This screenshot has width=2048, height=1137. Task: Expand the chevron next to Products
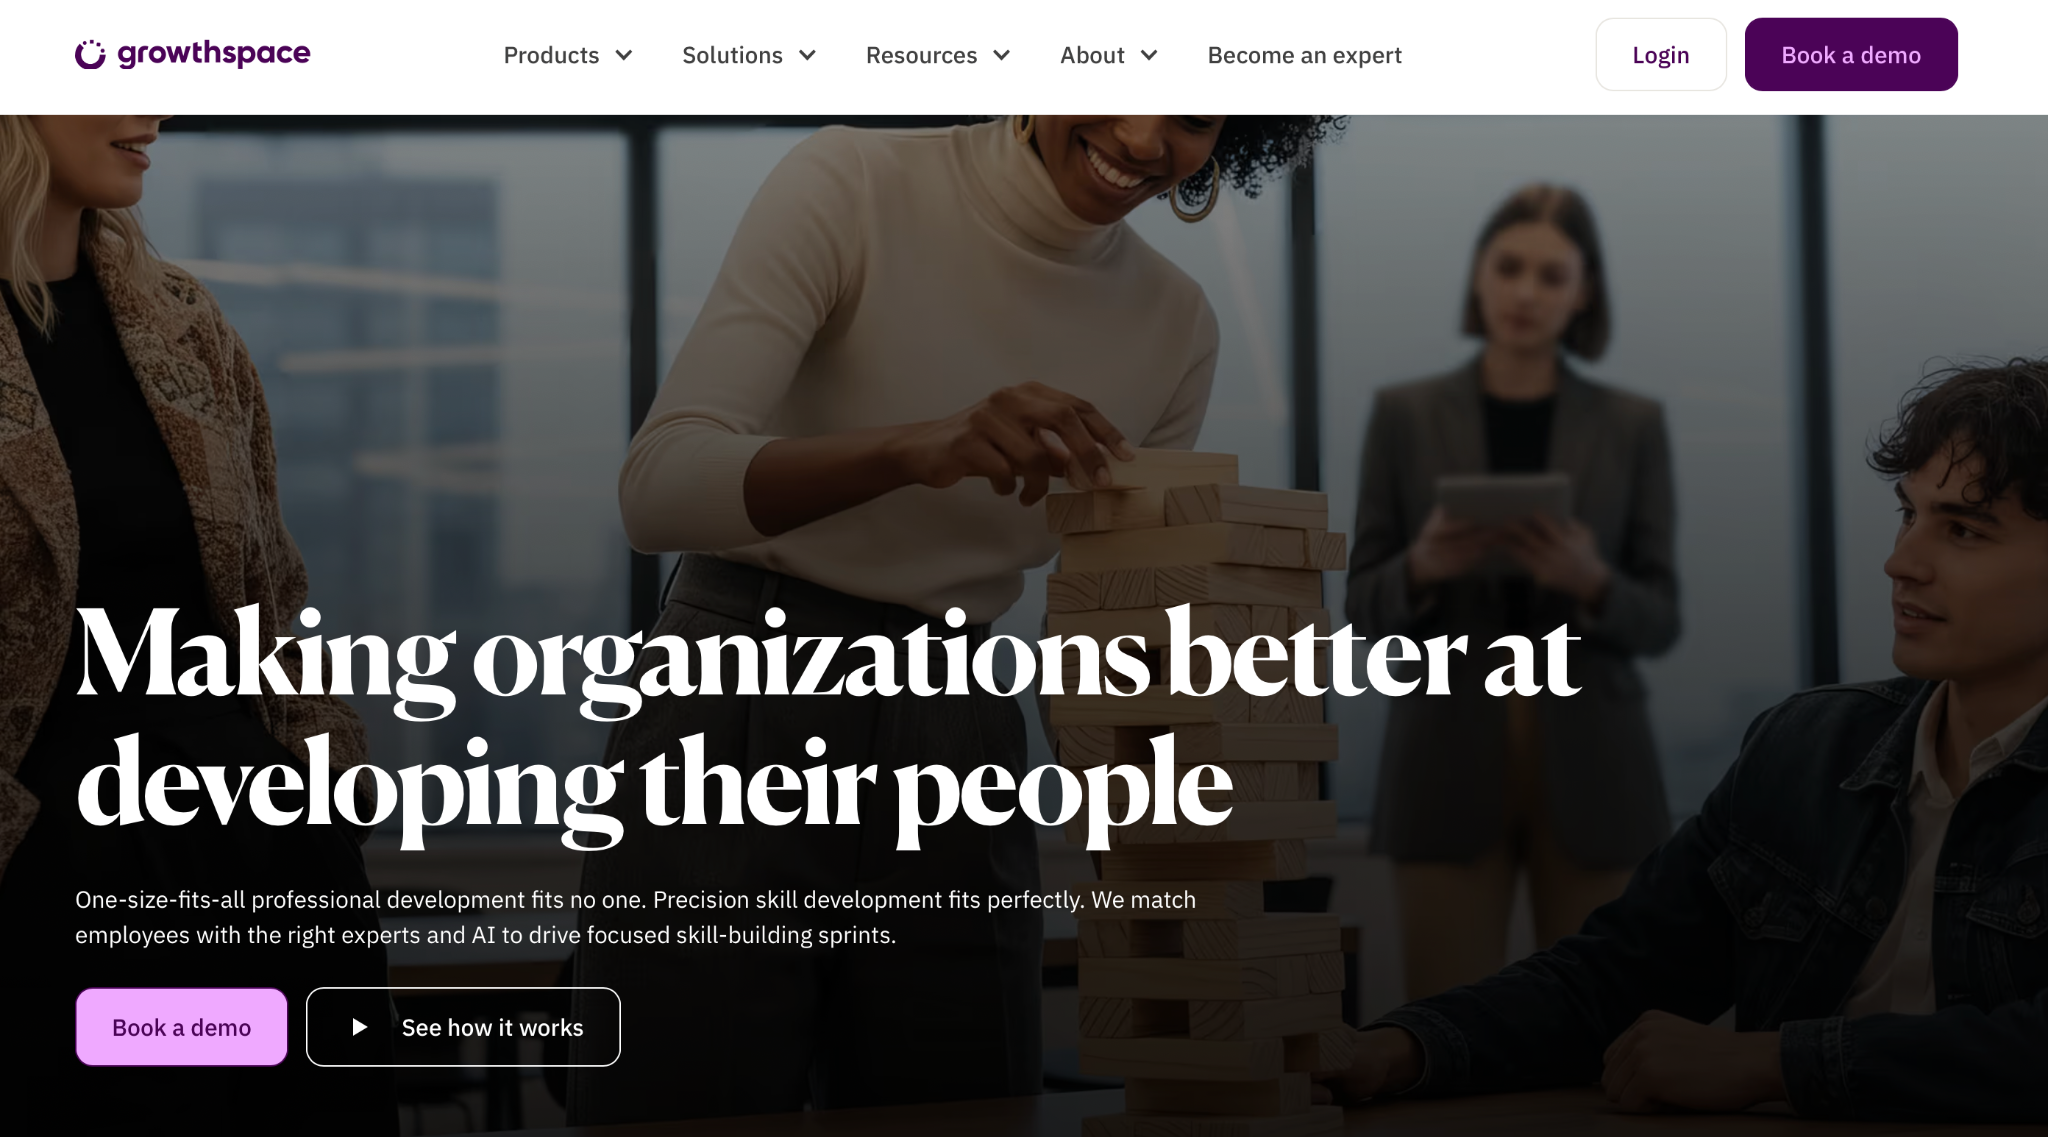click(x=624, y=55)
